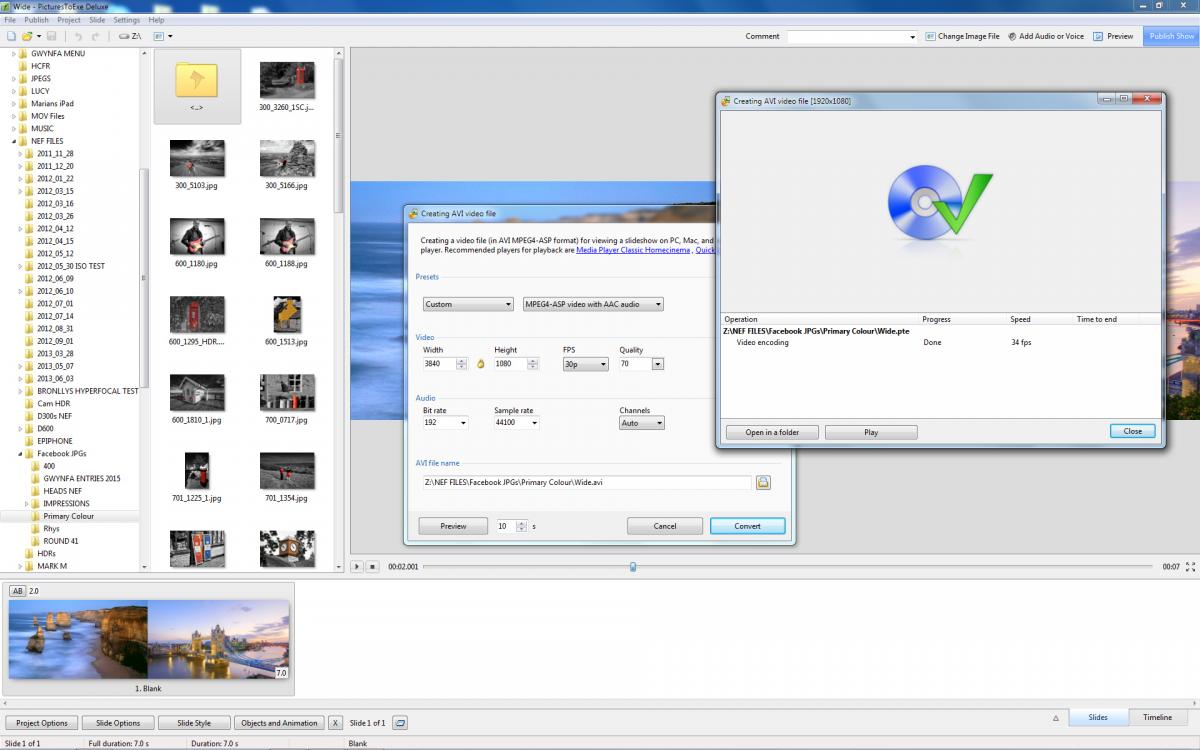Switch to the Slides tab
1200x750 pixels.
[1098, 717]
